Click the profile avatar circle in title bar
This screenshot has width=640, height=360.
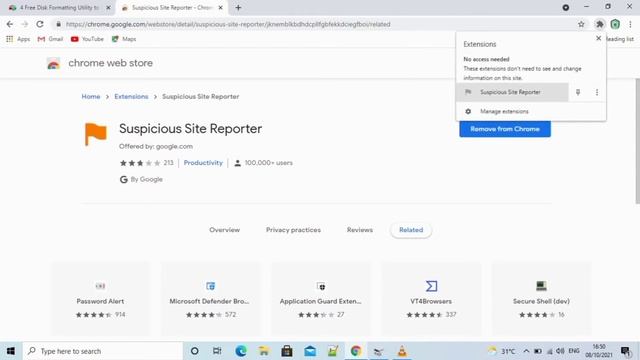click(566, 7)
